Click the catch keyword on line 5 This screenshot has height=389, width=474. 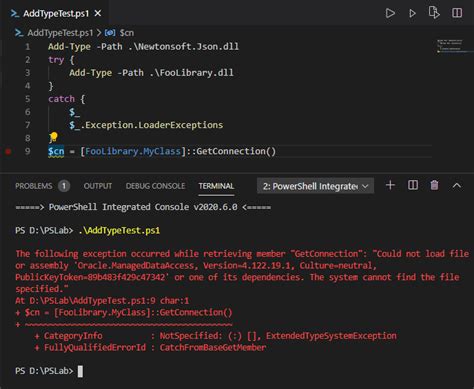point(61,99)
